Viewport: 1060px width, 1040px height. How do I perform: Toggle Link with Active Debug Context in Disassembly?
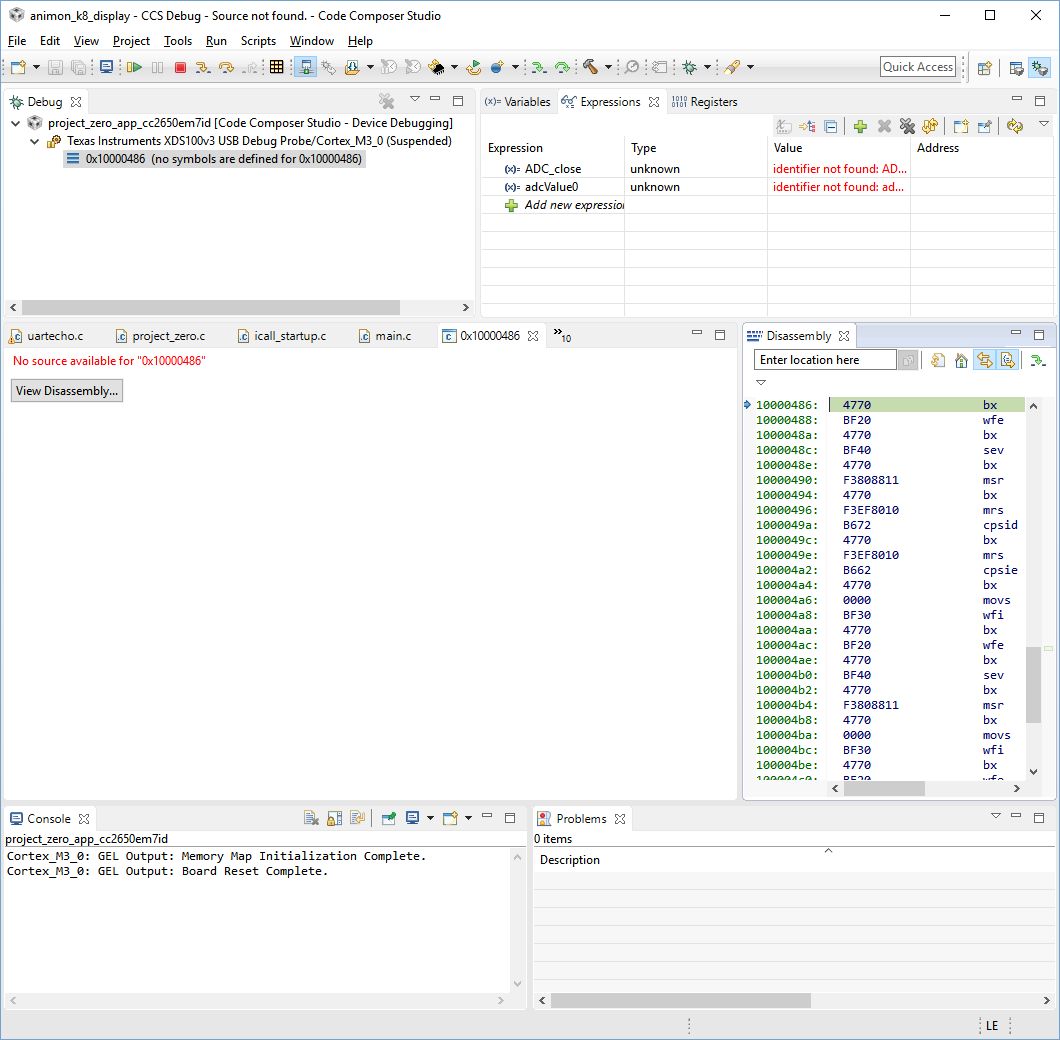[x=985, y=360]
